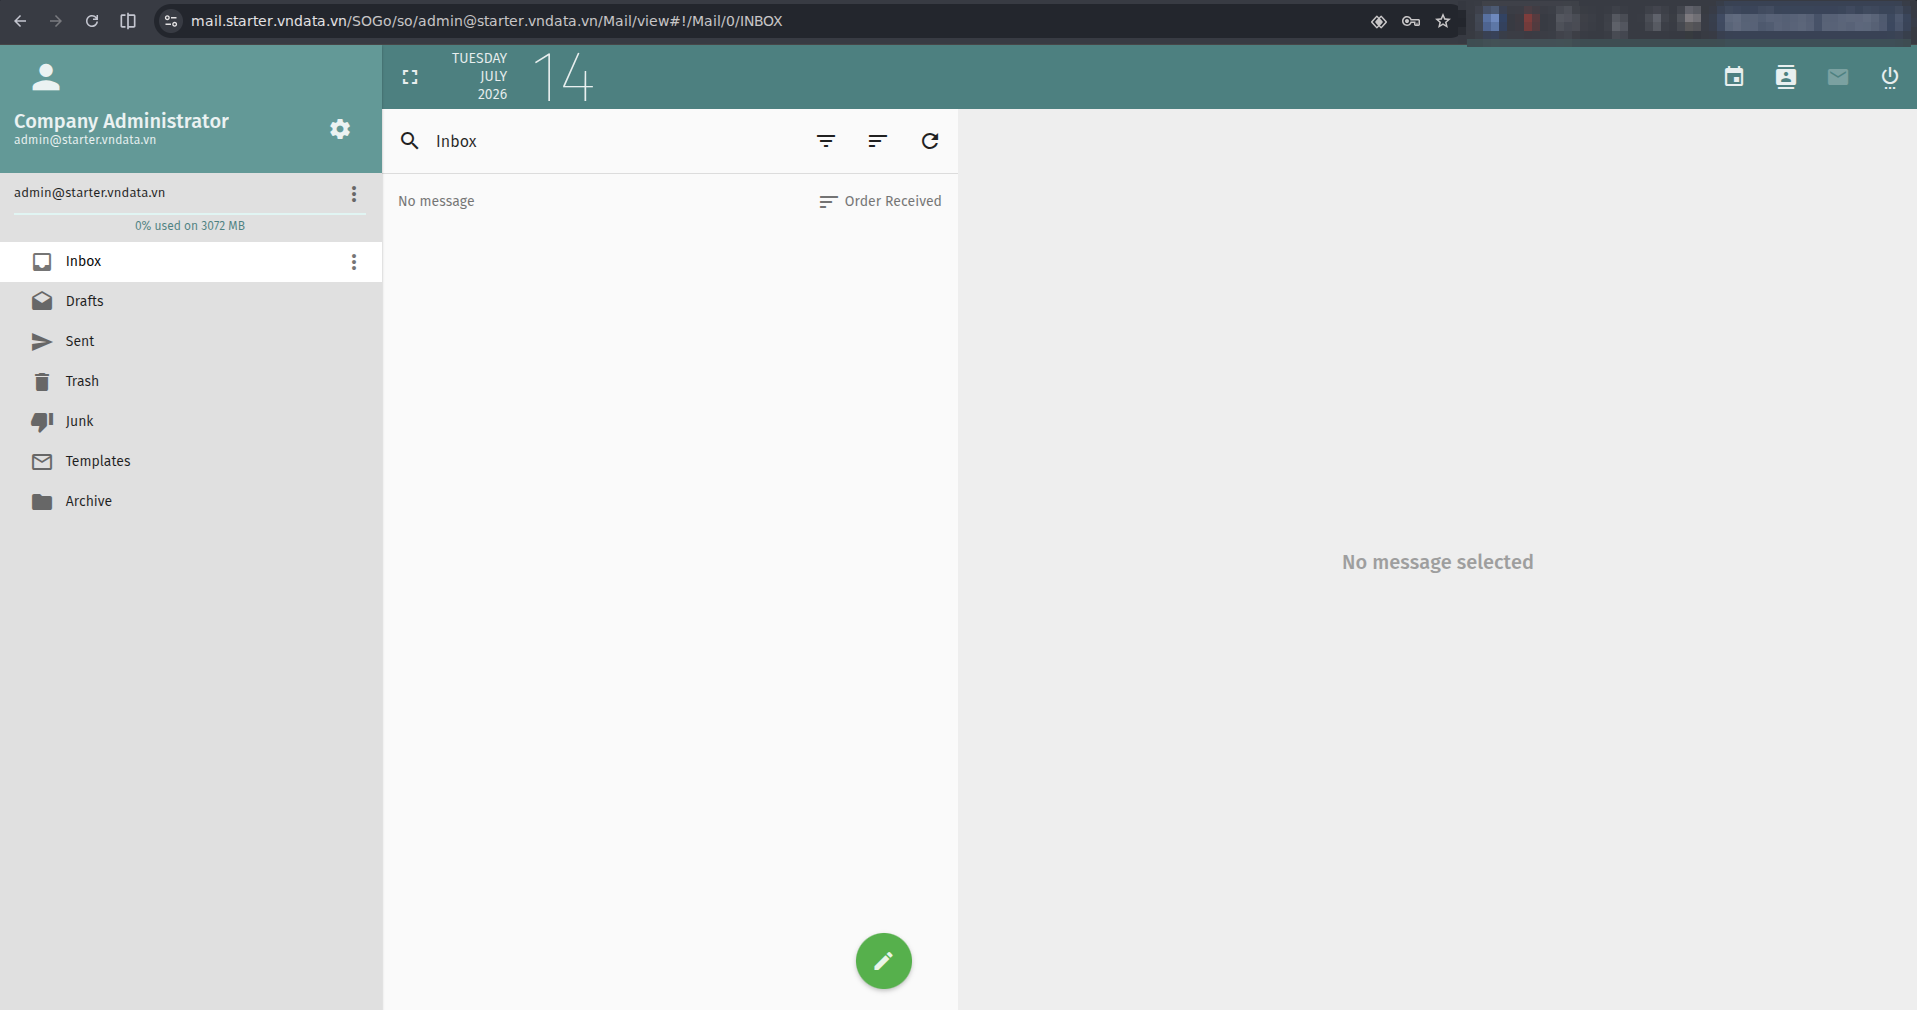1917x1010 pixels.
Task: Open the sort options icon
Action: tap(878, 141)
